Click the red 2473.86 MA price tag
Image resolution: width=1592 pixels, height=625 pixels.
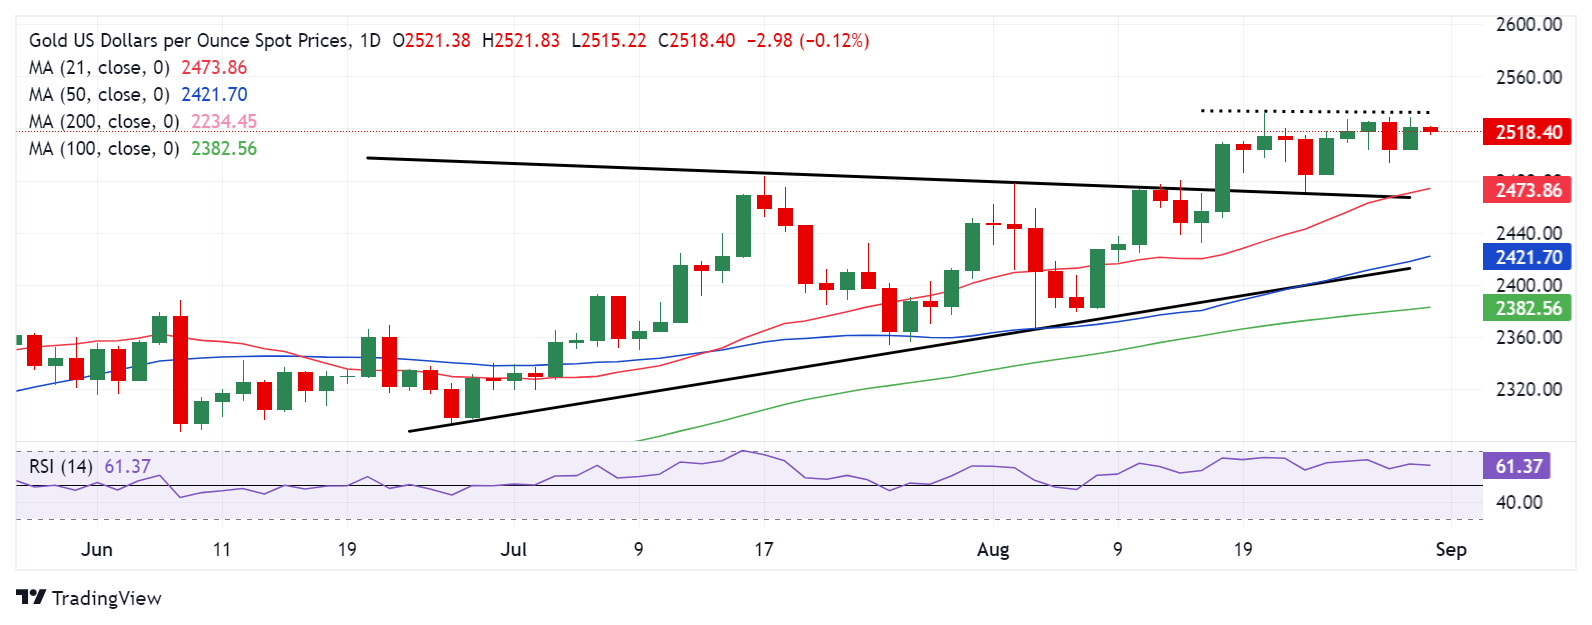(x=1528, y=190)
